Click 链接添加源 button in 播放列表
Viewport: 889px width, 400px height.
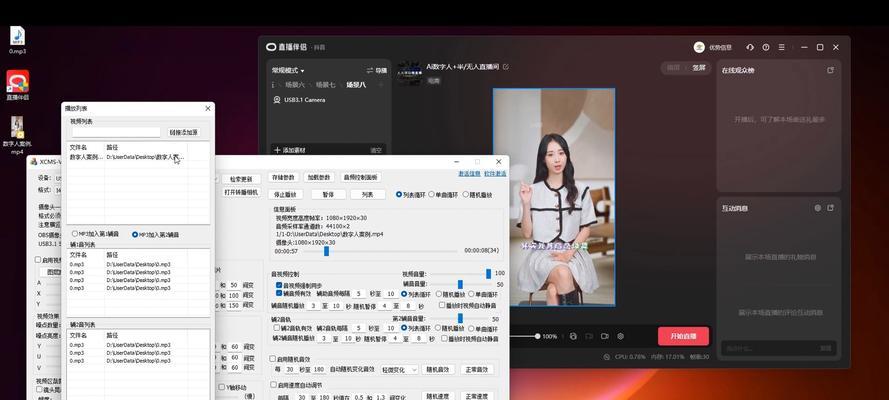click(x=184, y=133)
